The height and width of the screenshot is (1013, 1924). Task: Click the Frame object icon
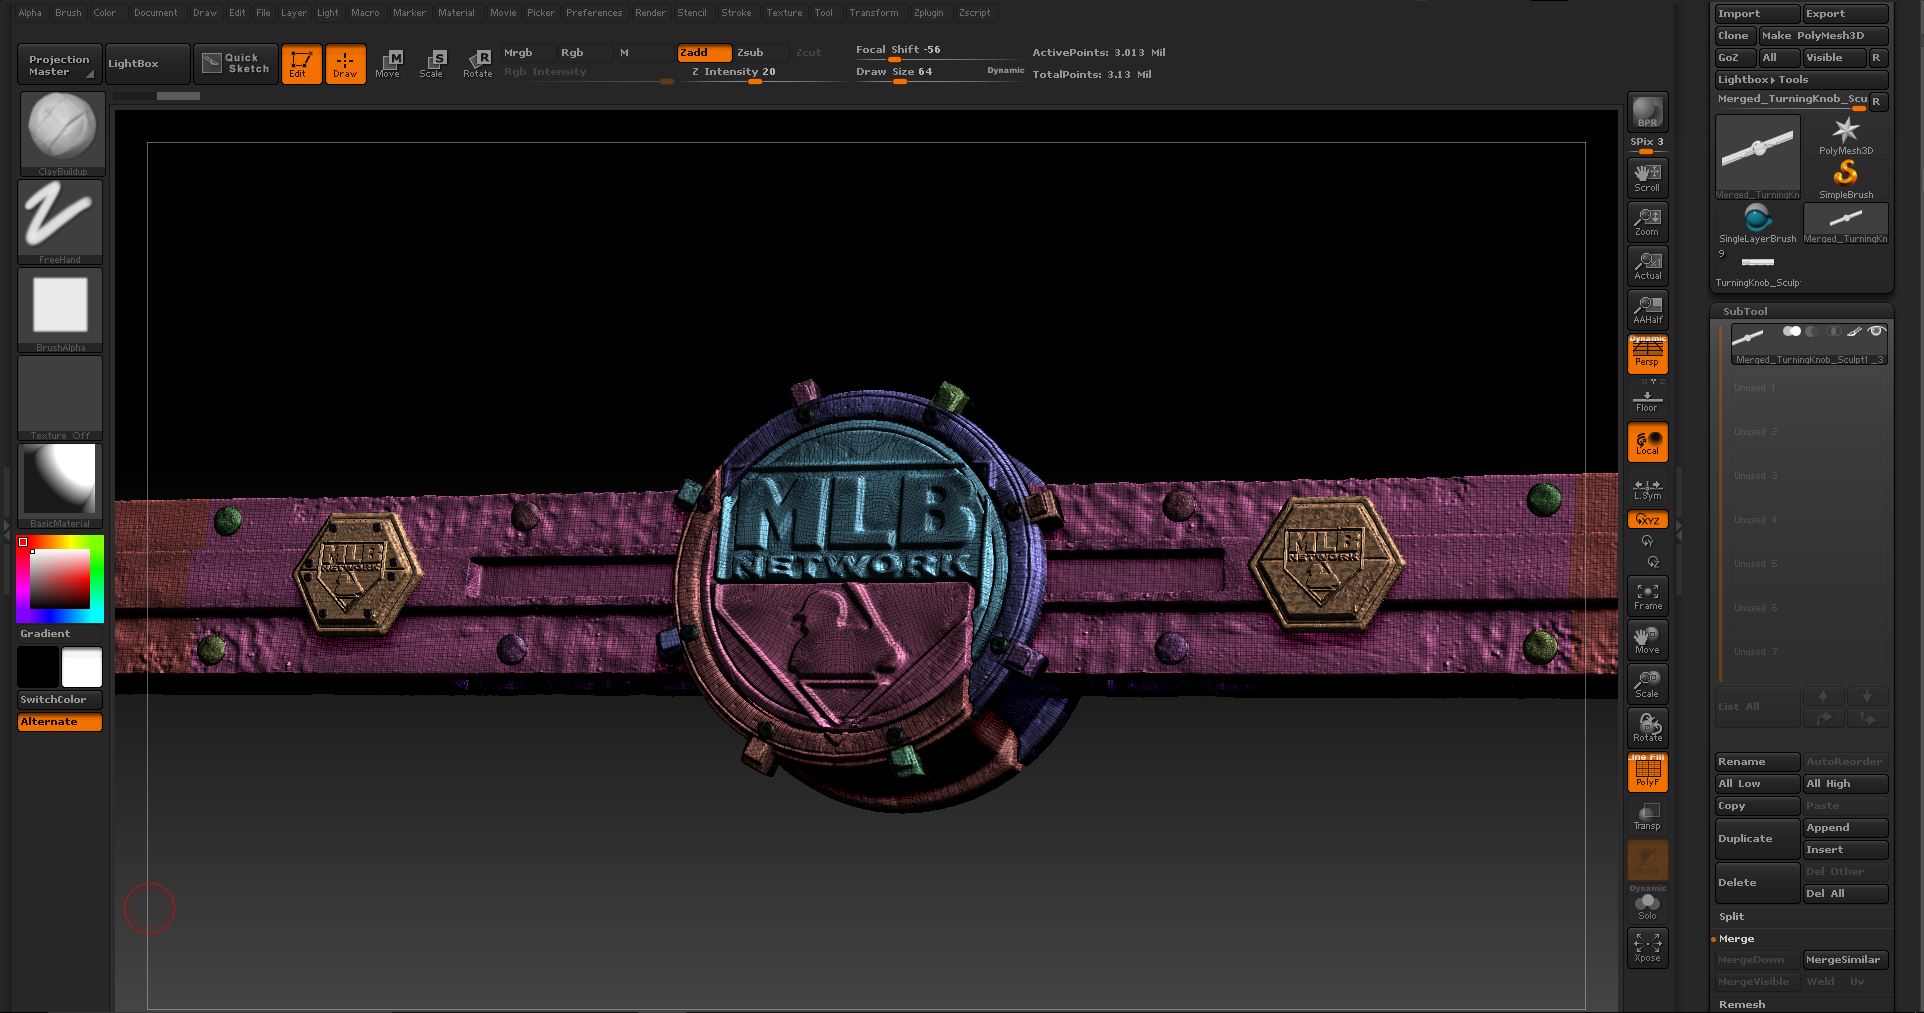(x=1647, y=595)
